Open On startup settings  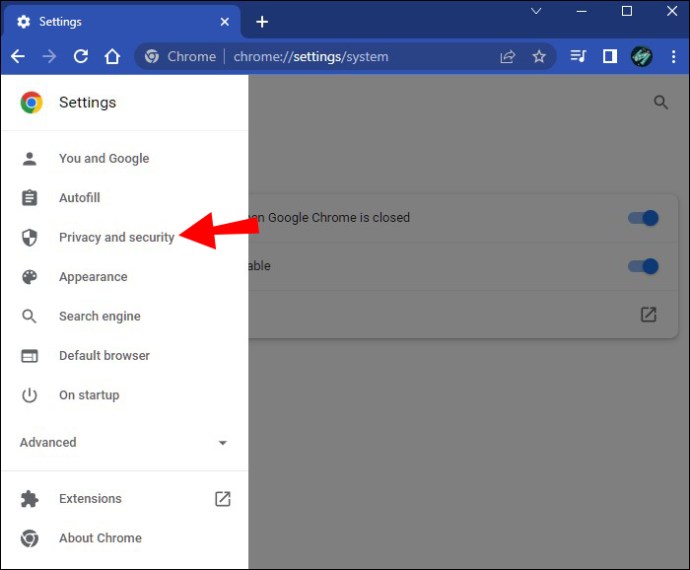(89, 395)
